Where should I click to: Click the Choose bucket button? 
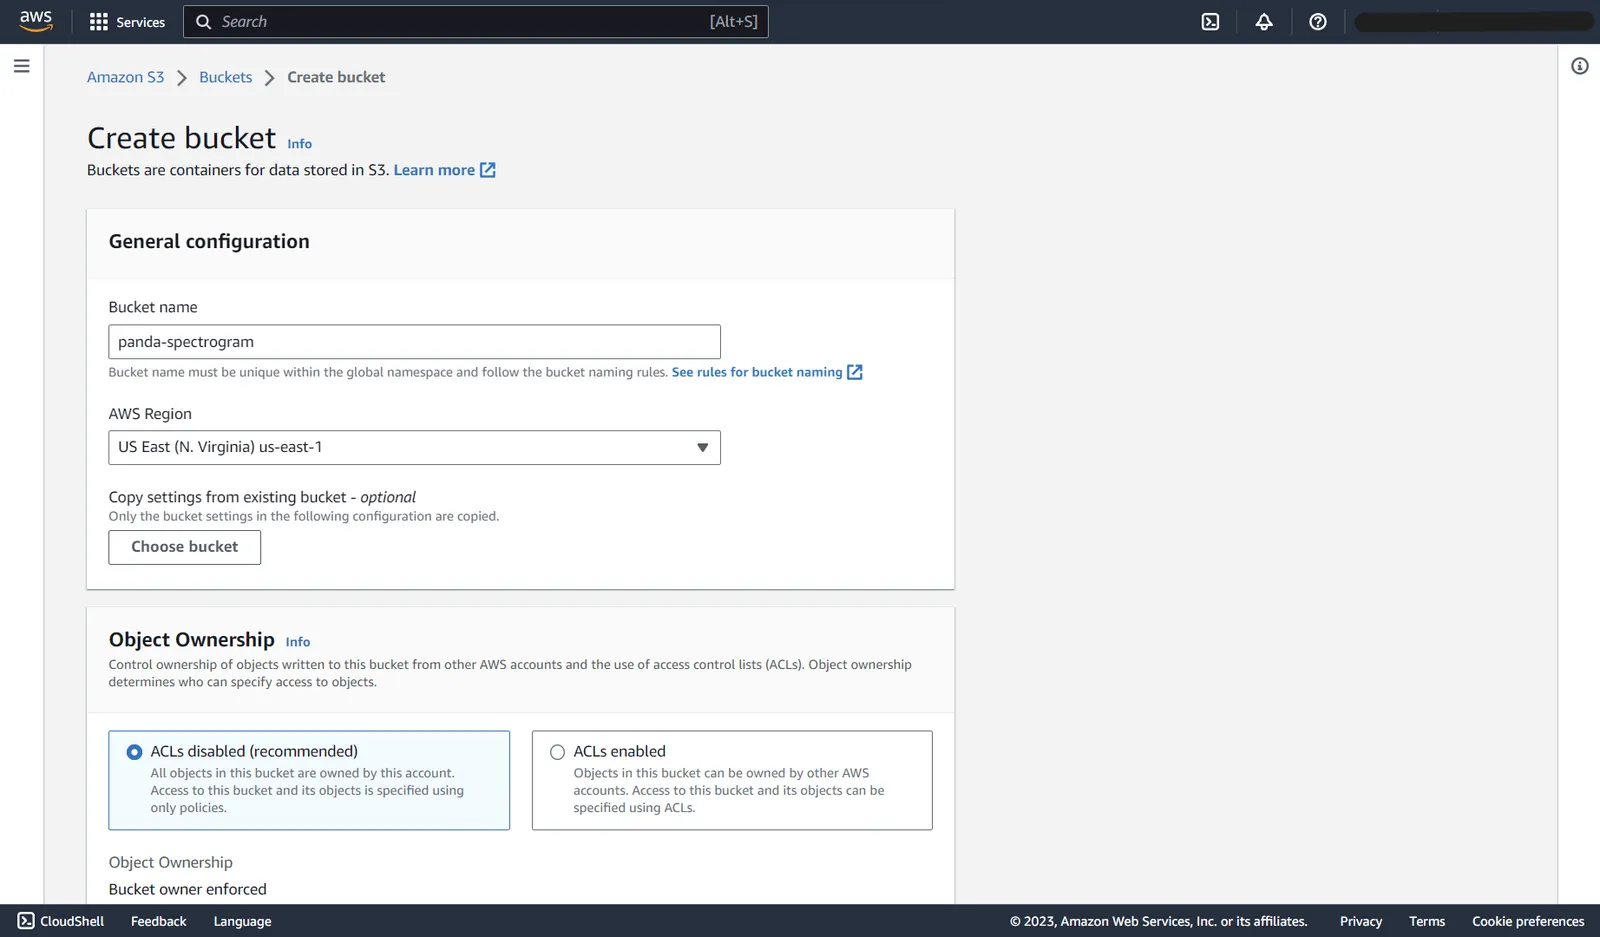click(x=185, y=547)
